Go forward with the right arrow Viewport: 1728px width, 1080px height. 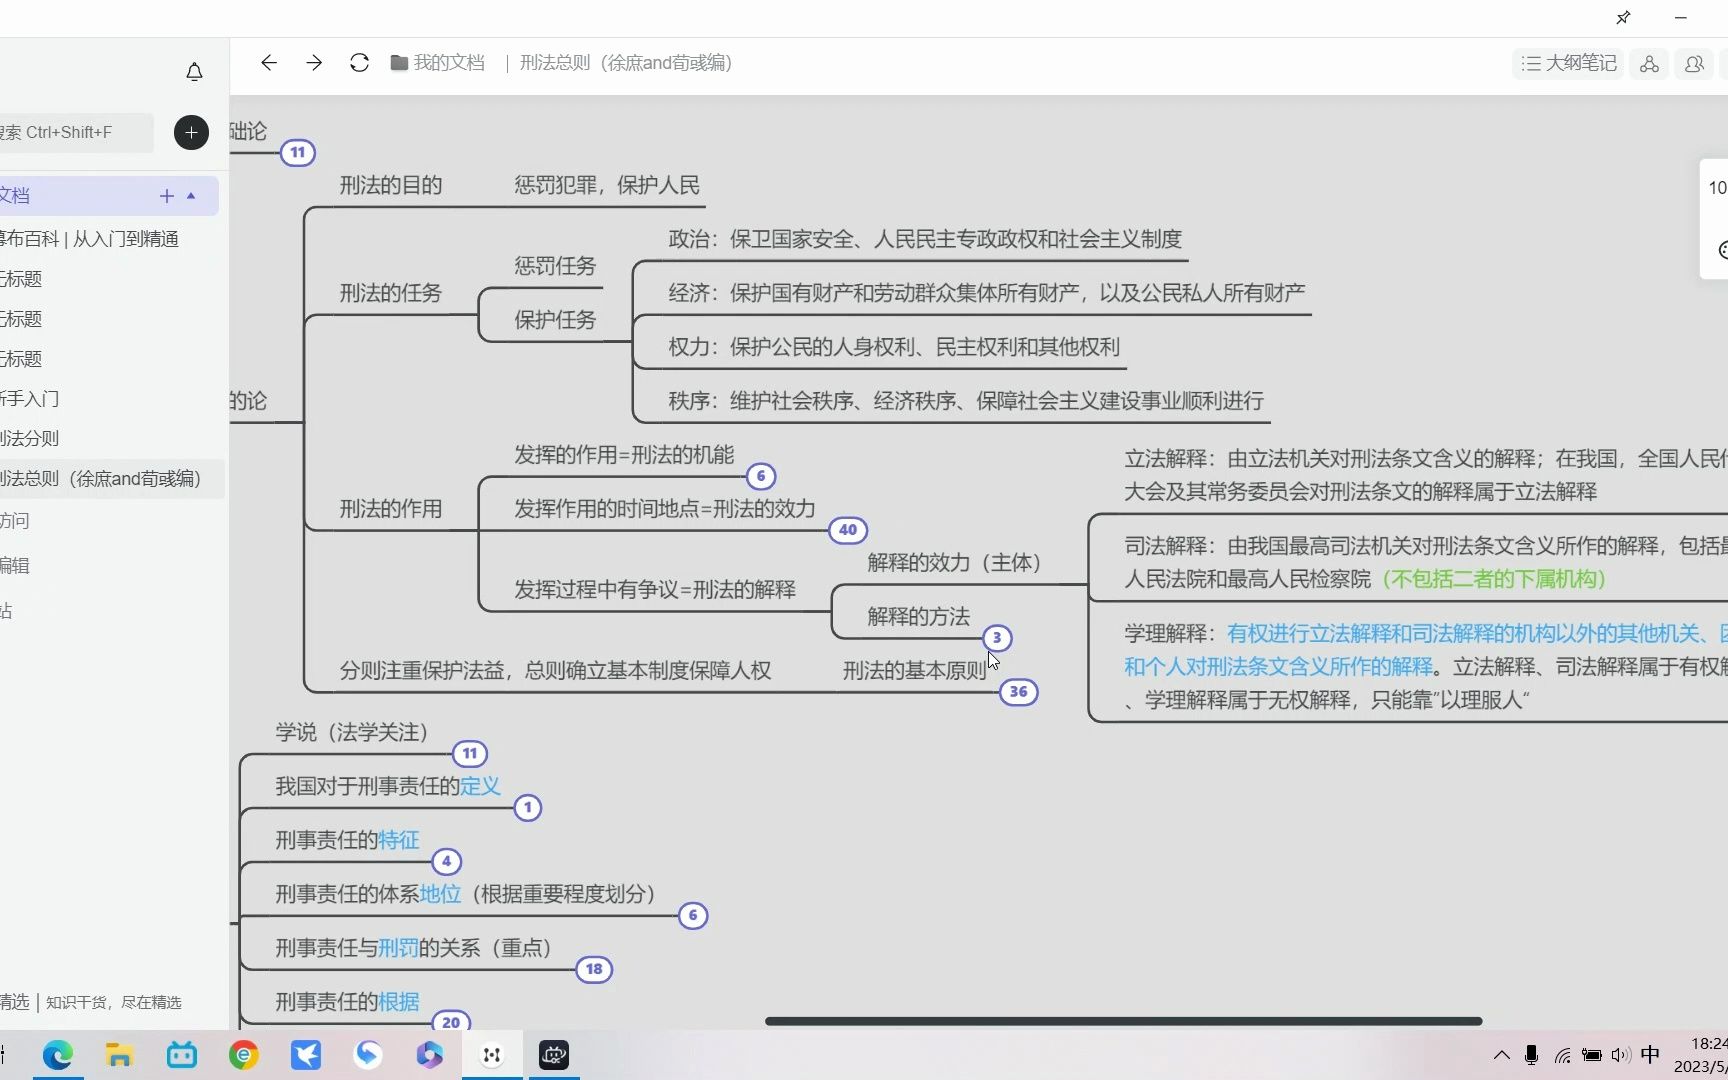click(314, 63)
